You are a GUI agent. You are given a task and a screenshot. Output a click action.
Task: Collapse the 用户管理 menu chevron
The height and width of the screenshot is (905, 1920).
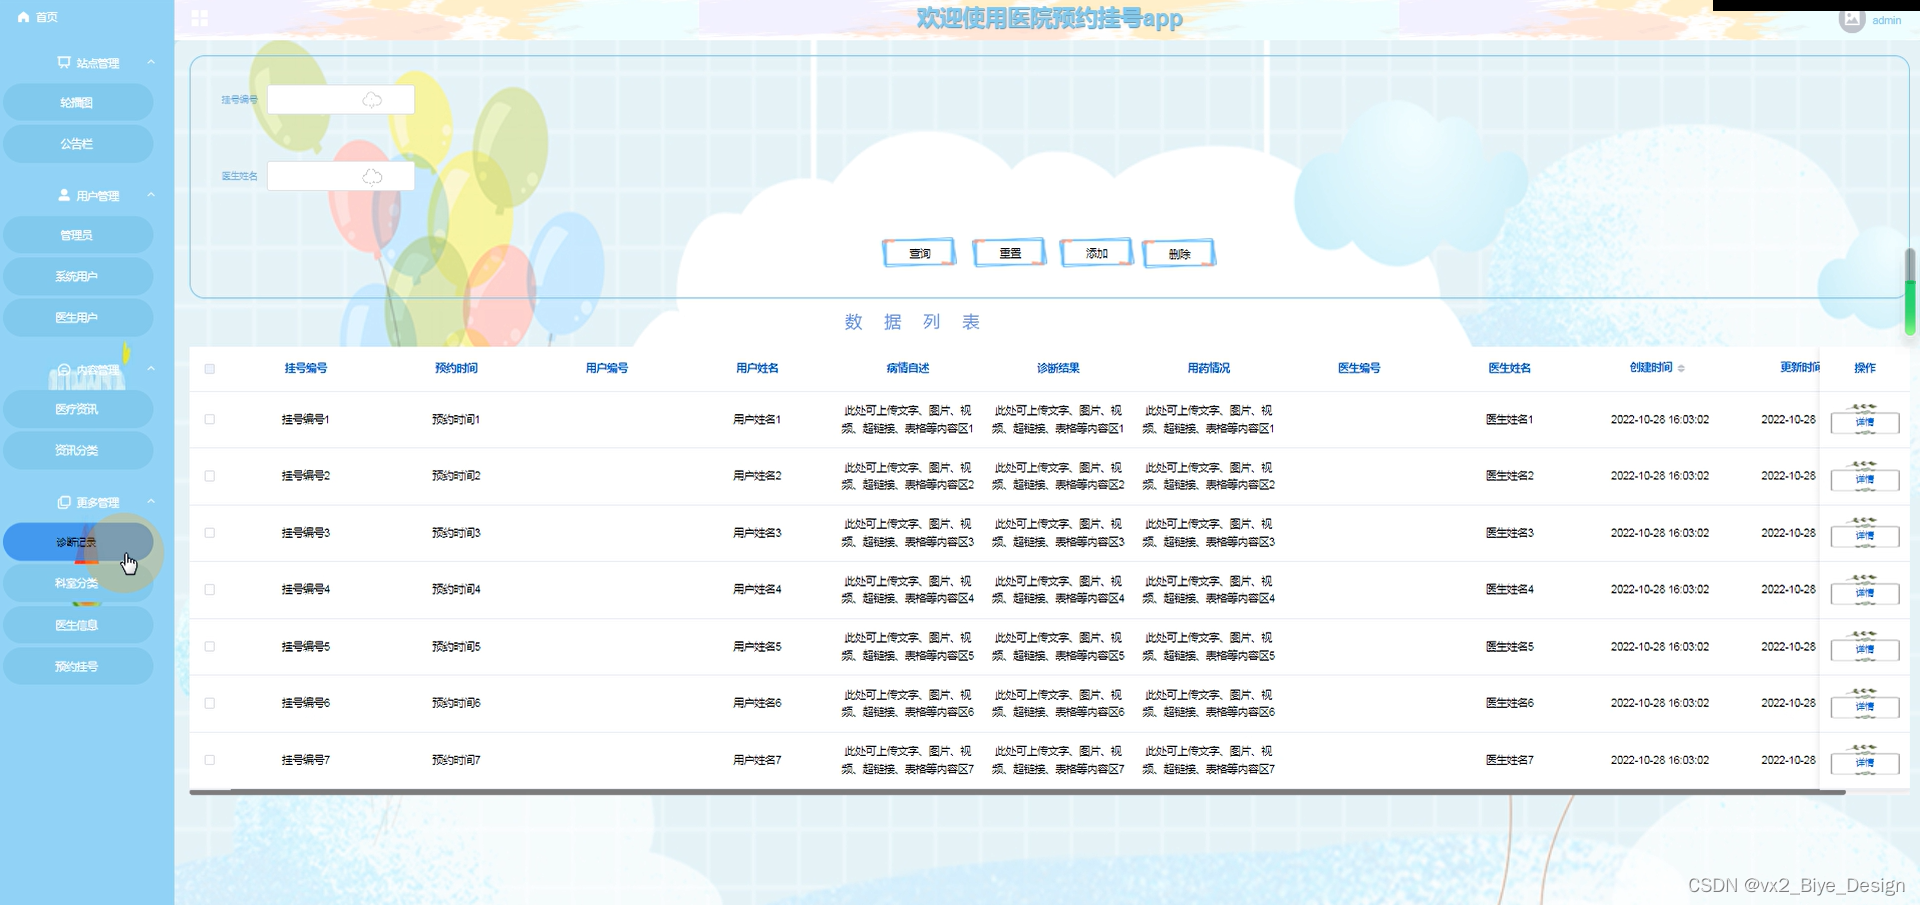[151, 195]
